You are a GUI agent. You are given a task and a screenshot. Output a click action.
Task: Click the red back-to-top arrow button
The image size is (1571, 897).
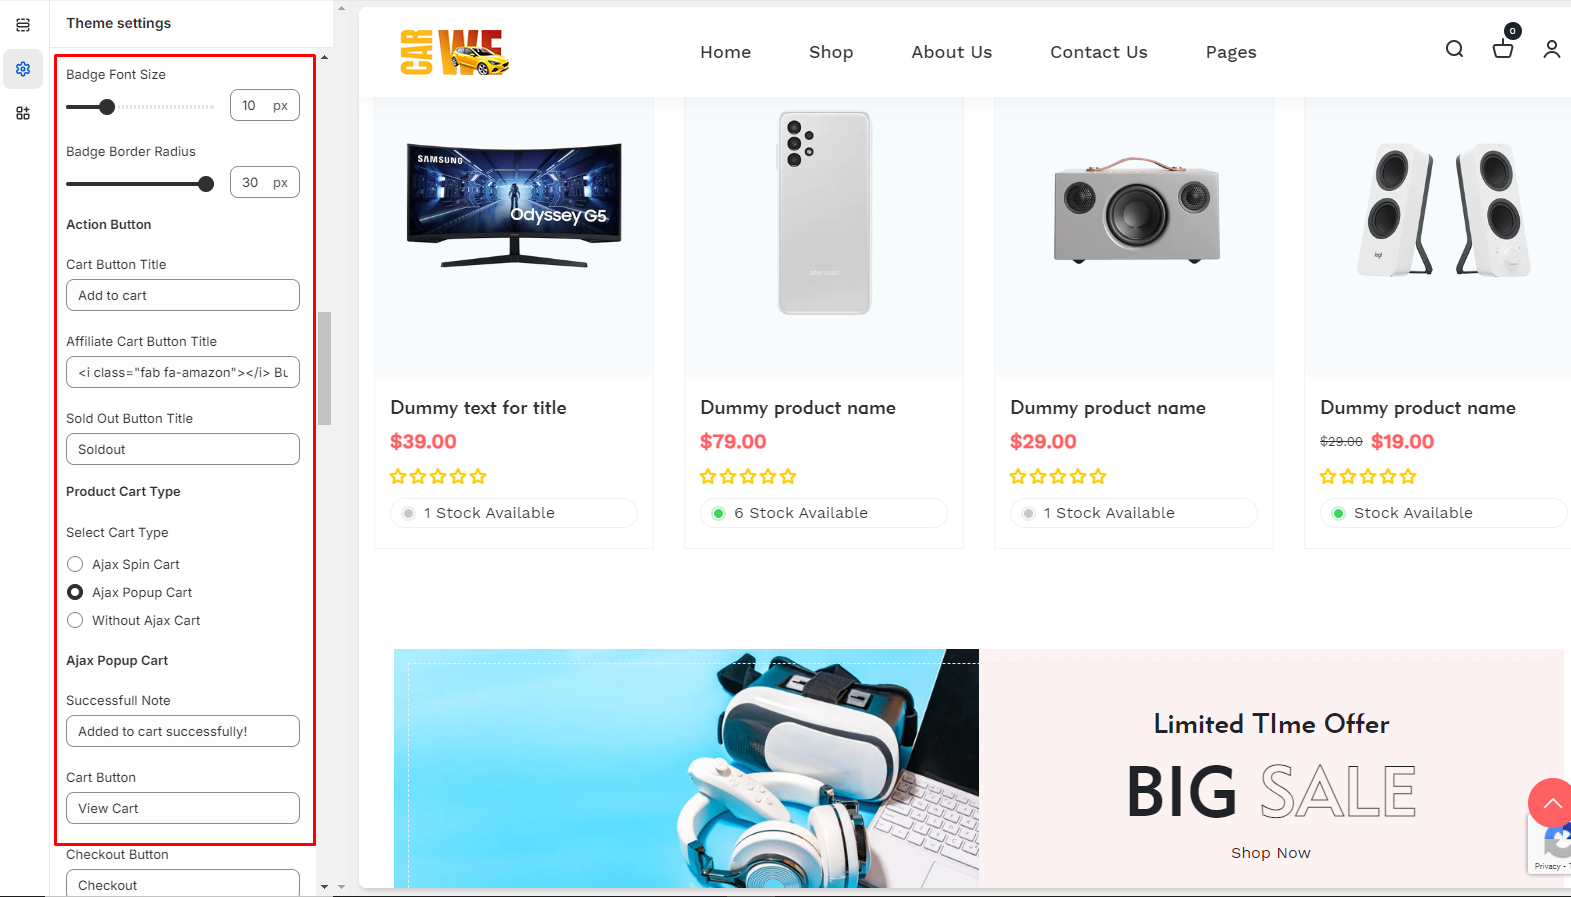[1550, 802]
